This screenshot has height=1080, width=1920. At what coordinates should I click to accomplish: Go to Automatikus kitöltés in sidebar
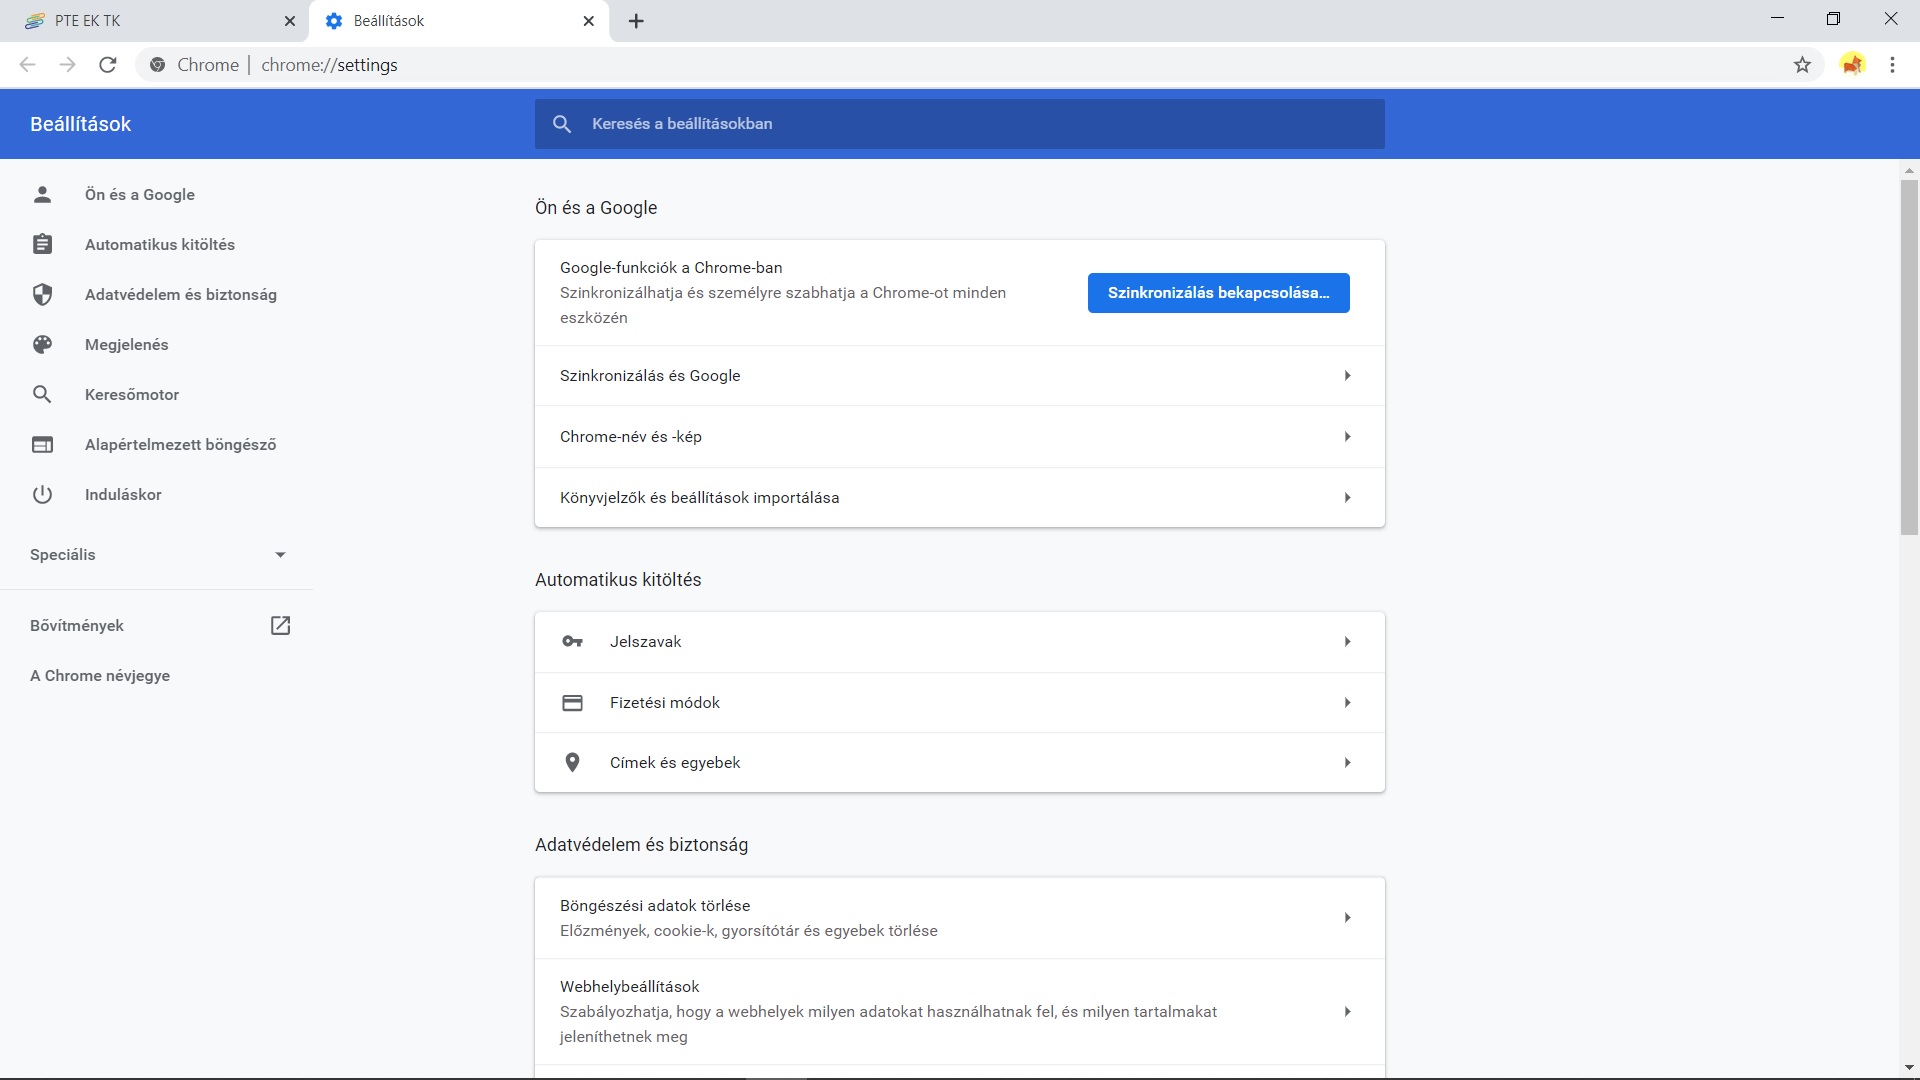[160, 245]
